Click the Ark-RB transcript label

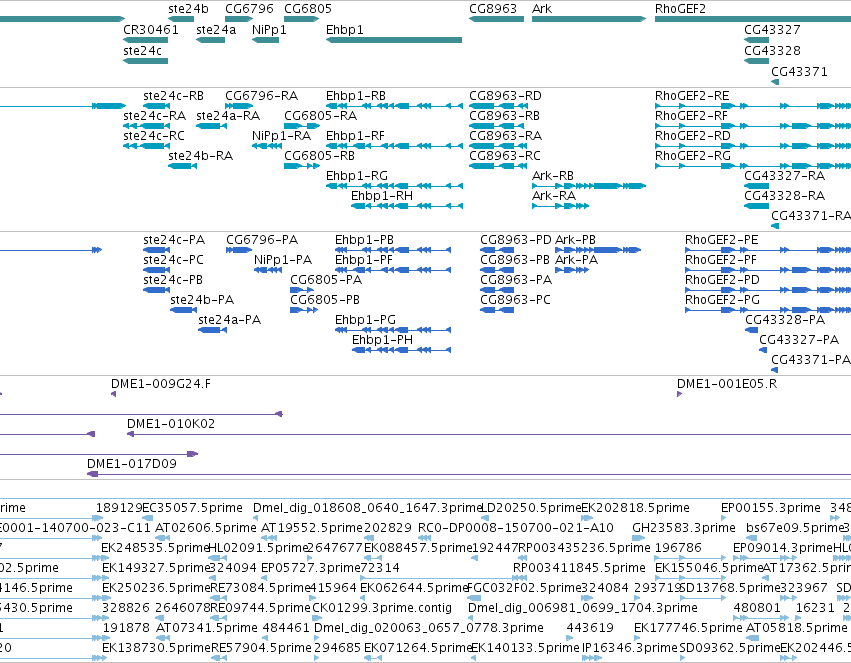[x=552, y=176]
